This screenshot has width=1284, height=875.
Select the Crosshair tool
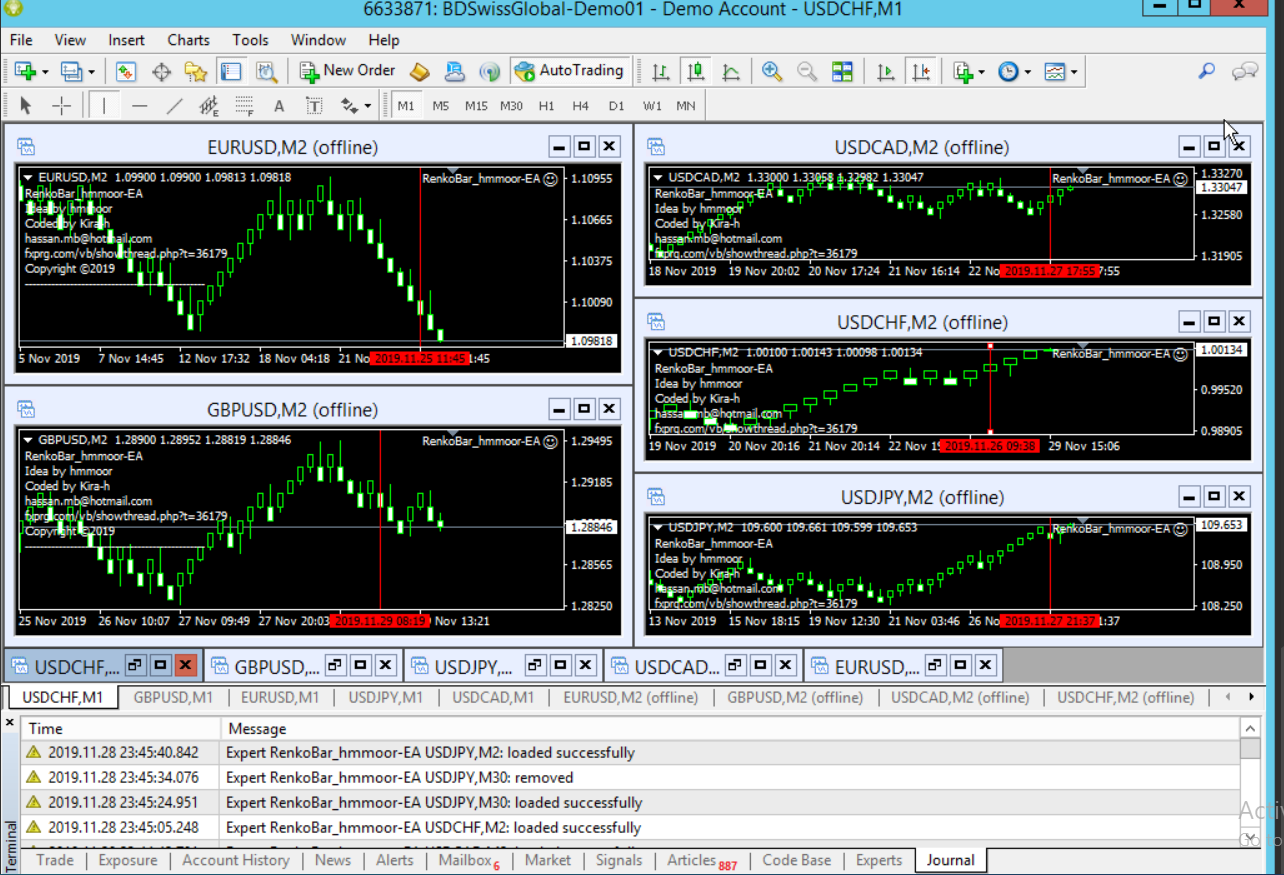(61, 105)
